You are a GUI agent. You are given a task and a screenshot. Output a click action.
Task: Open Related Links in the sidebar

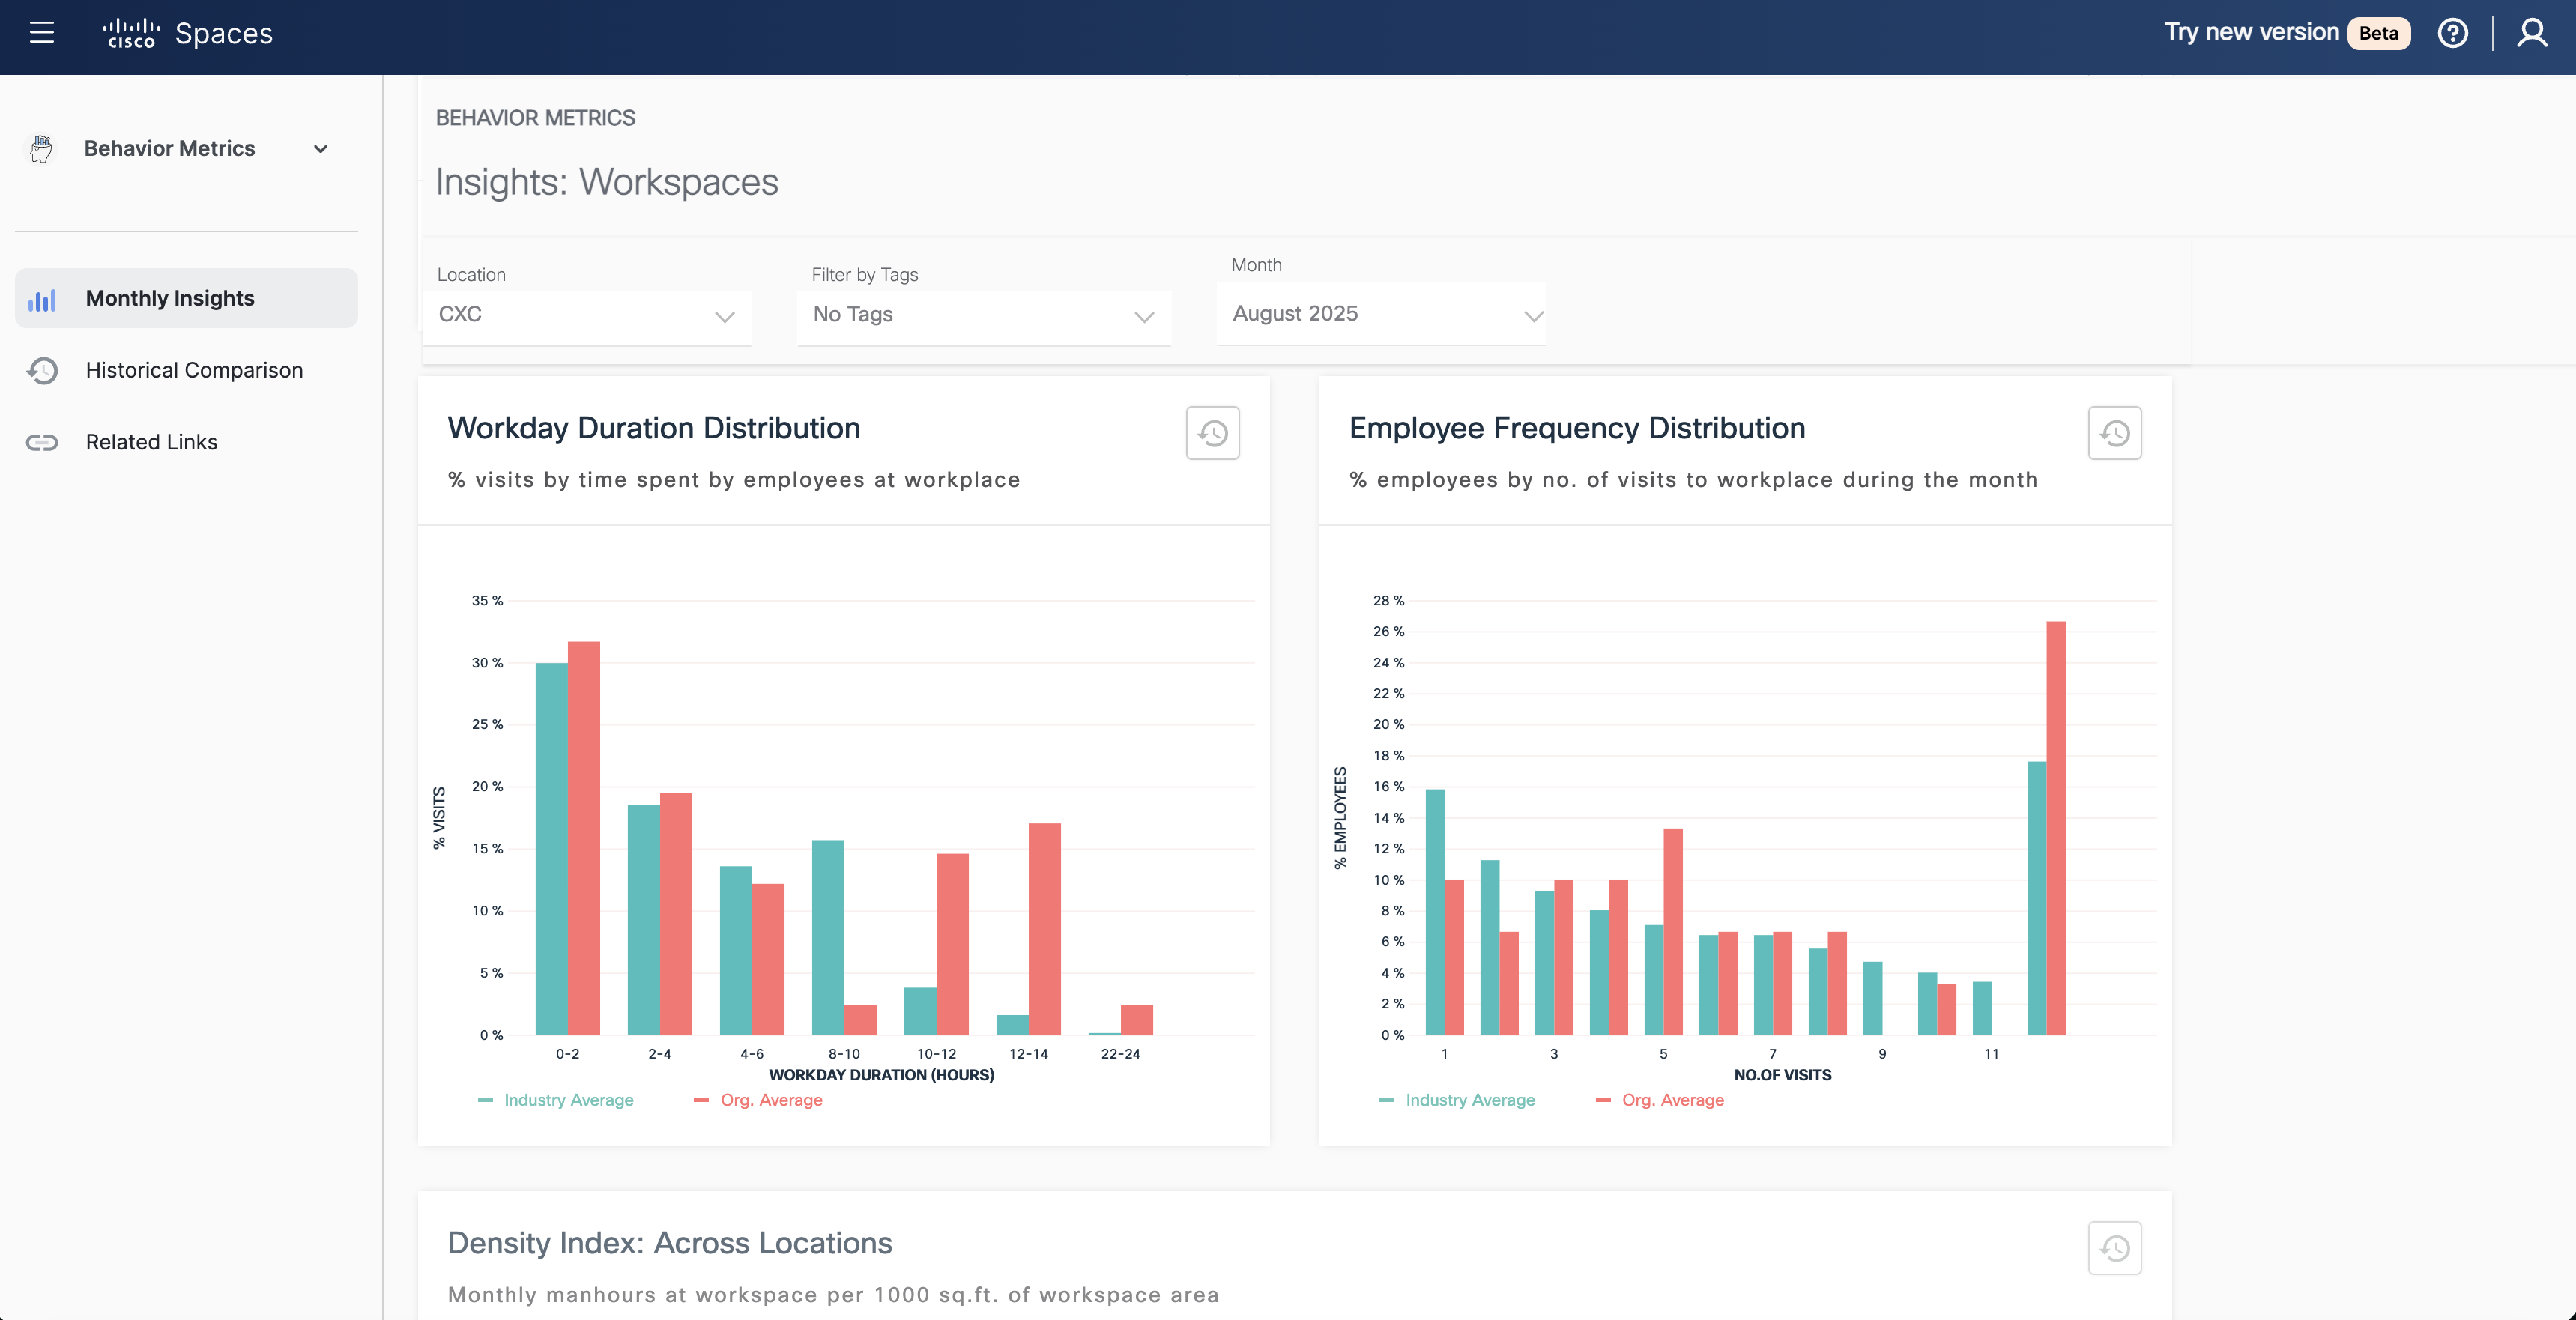(151, 442)
